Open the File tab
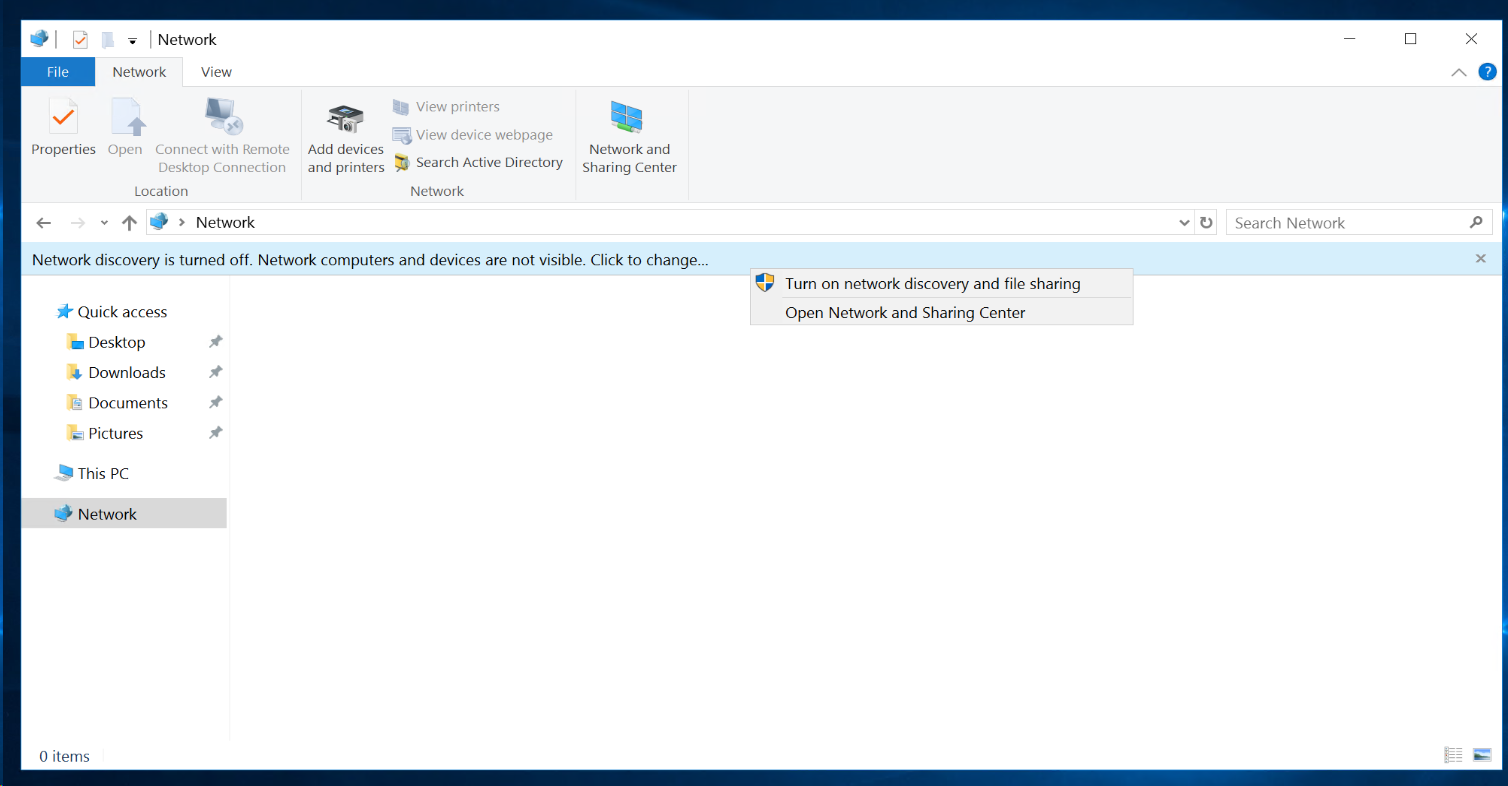The height and width of the screenshot is (786, 1508). coord(58,72)
